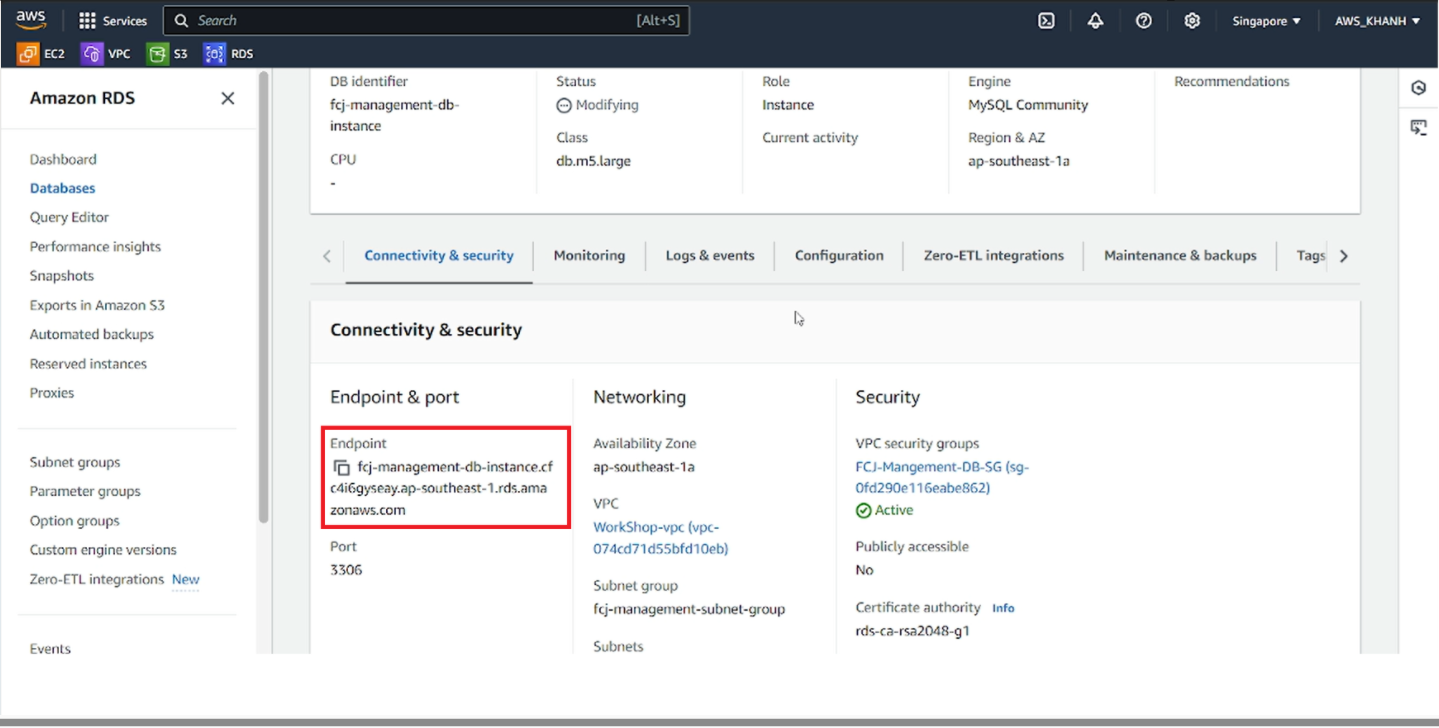Open the notifications bell
Viewport: 1439px width, 728px height.
pos(1095,20)
